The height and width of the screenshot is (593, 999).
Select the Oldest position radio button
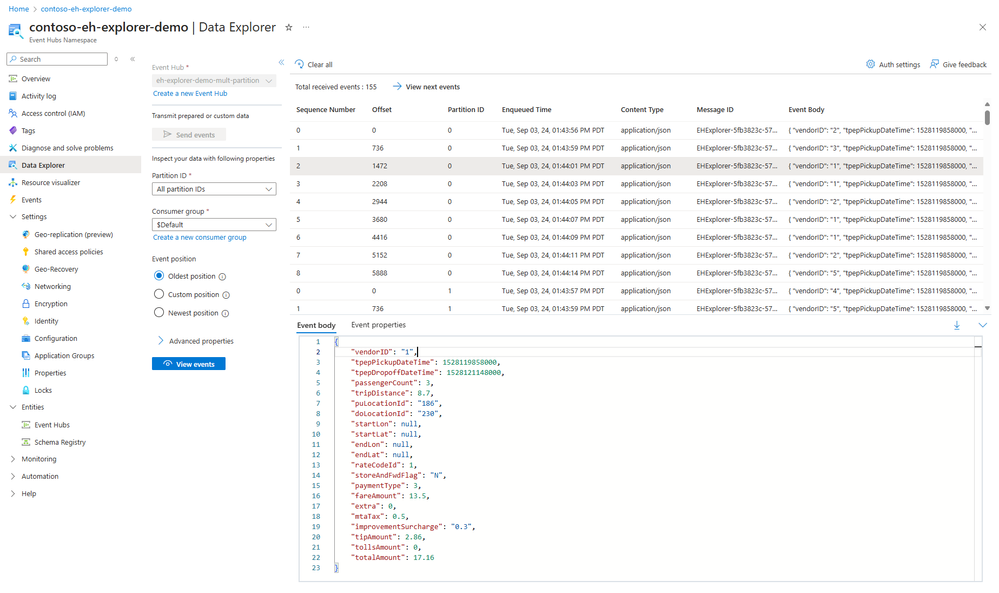(x=159, y=276)
